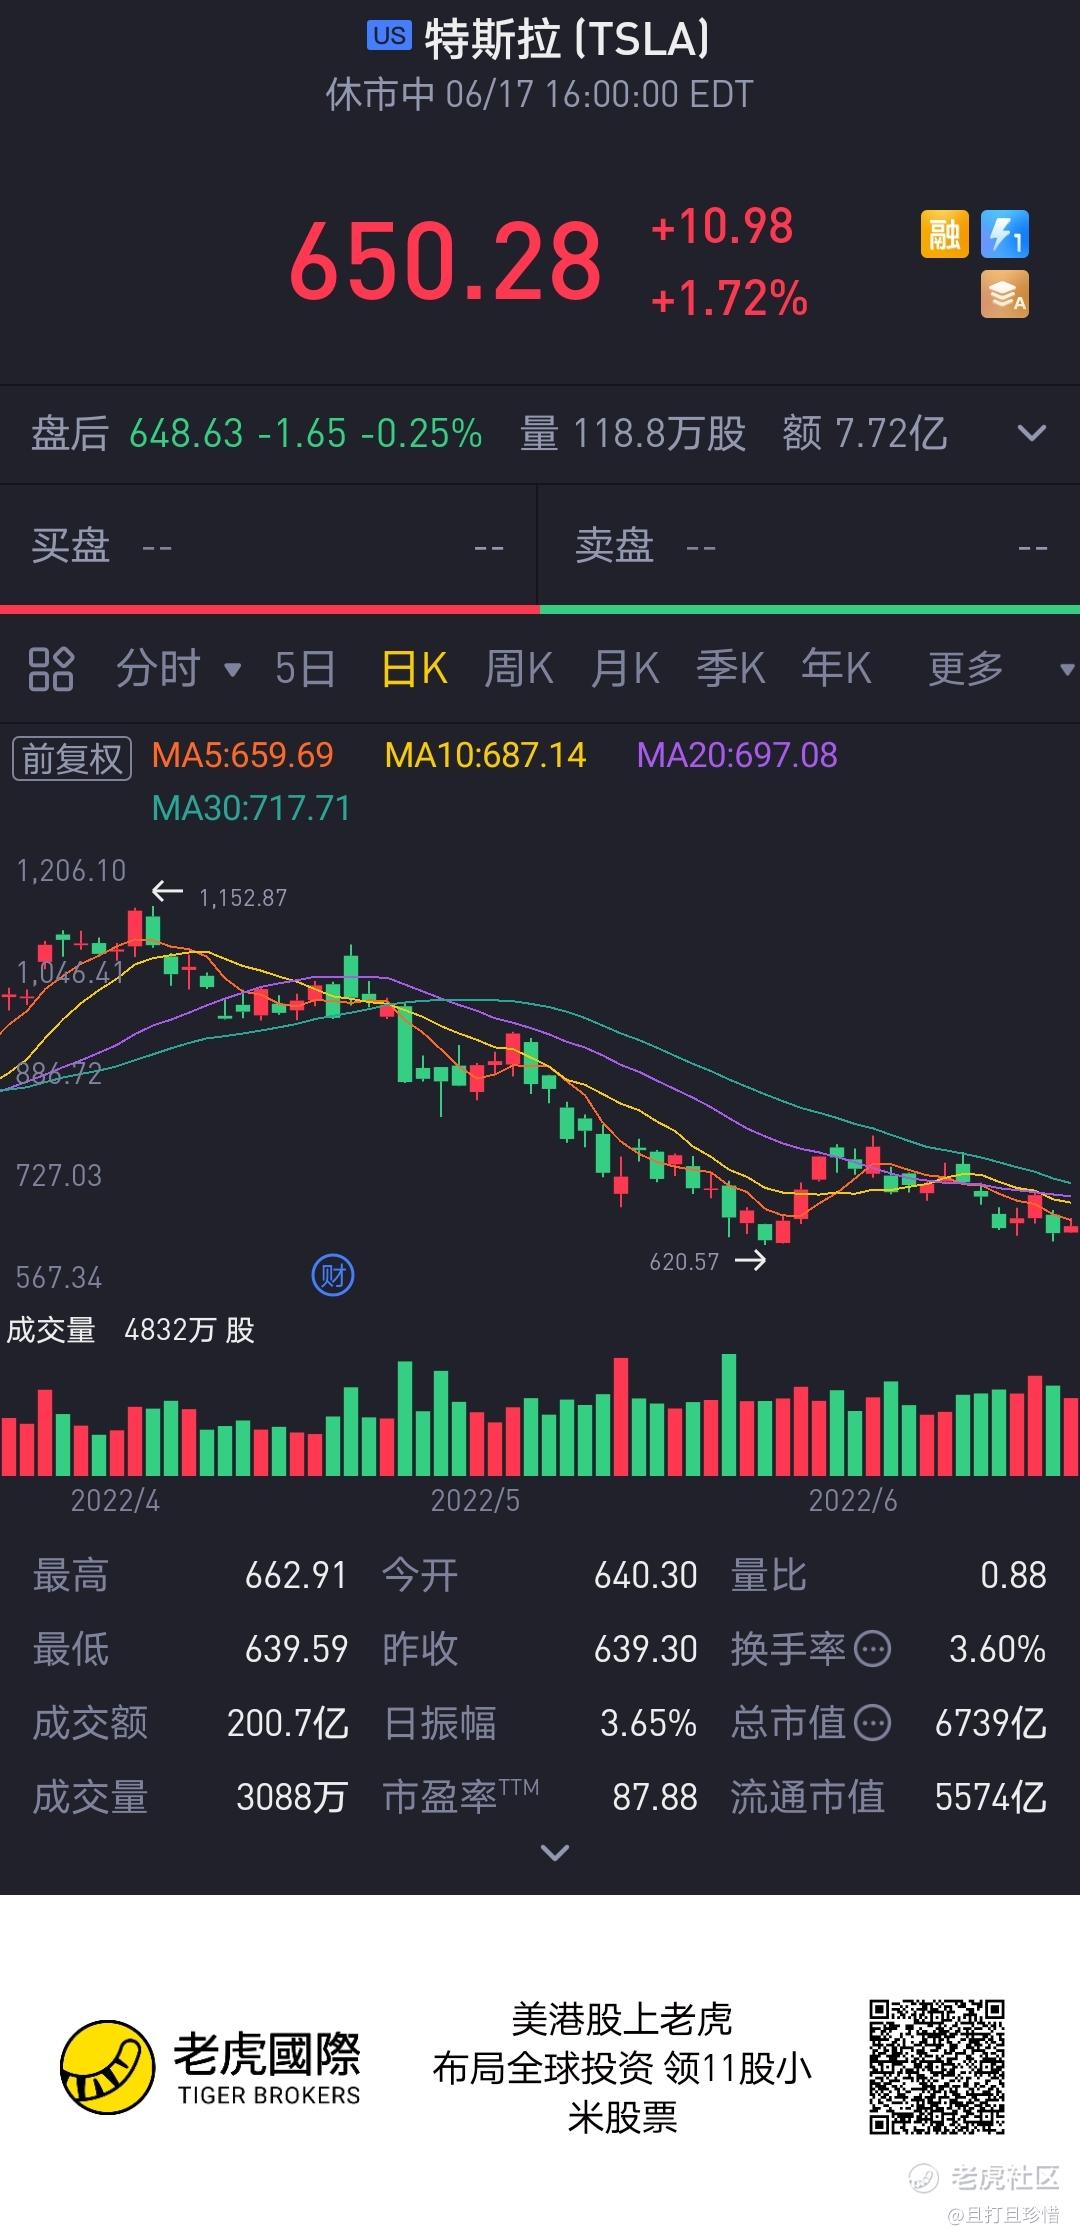The width and height of the screenshot is (1080, 2240).
Task: Switch to 月K monthly chart
Action: [x=625, y=669]
